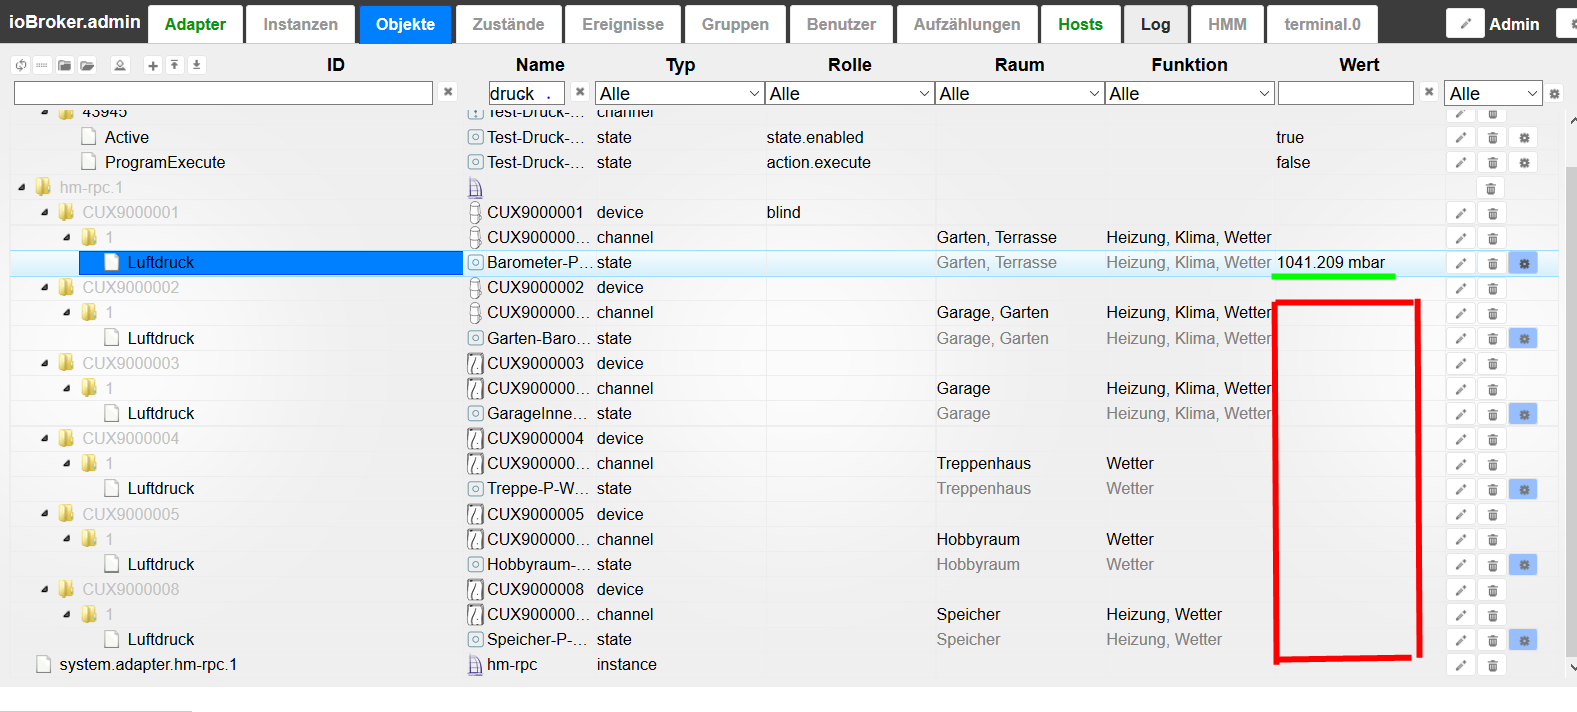Open the Typ filter dropdown

pos(679,93)
